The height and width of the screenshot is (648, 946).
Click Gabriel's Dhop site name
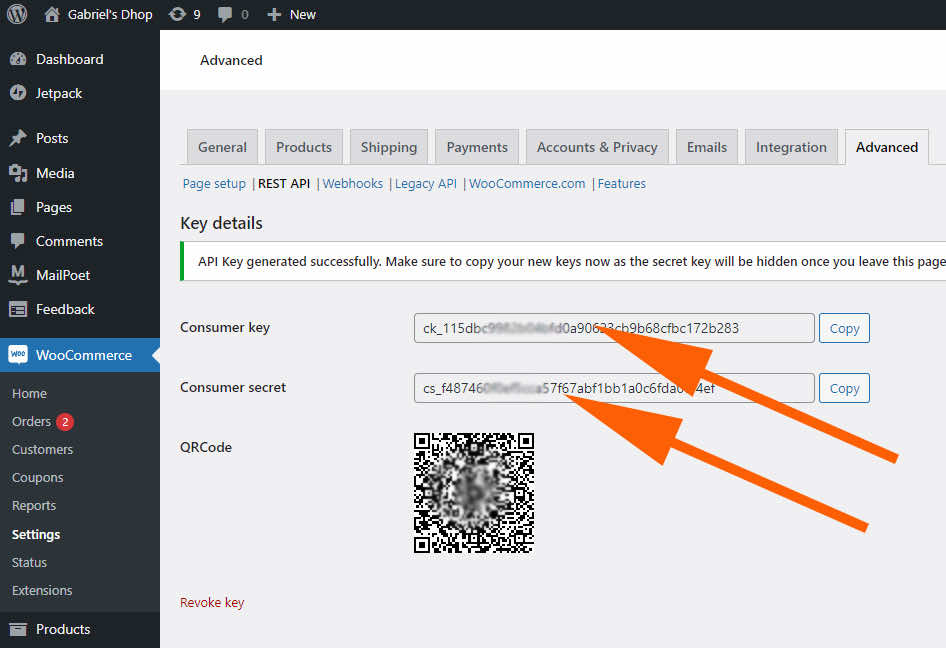(x=110, y=14)
